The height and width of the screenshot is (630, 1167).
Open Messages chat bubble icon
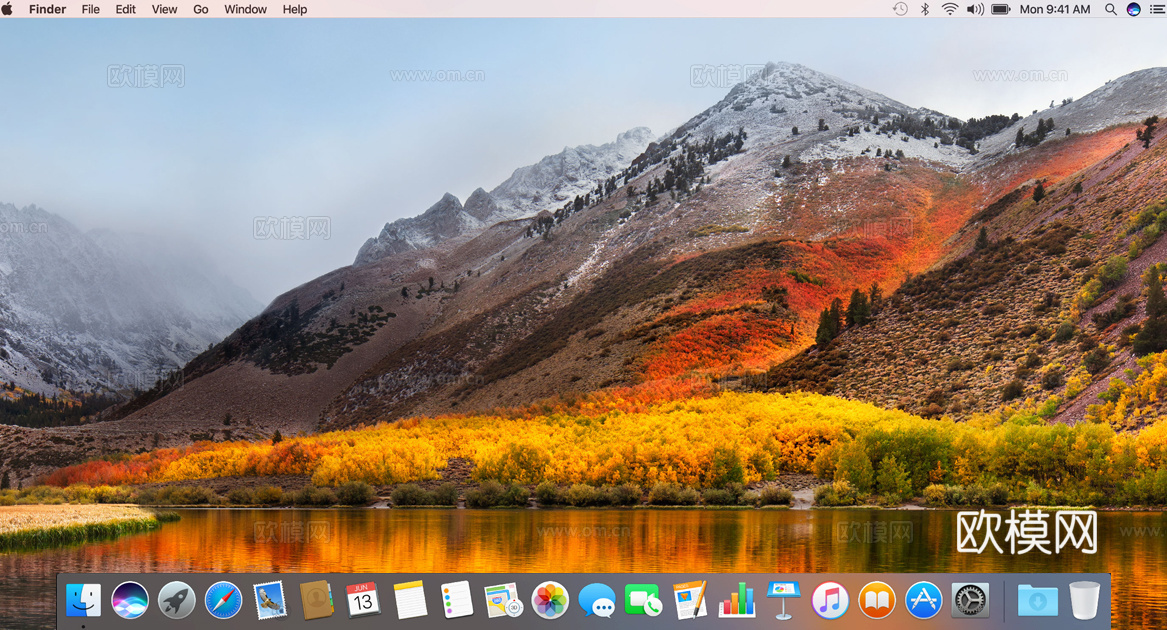[597, 600]
